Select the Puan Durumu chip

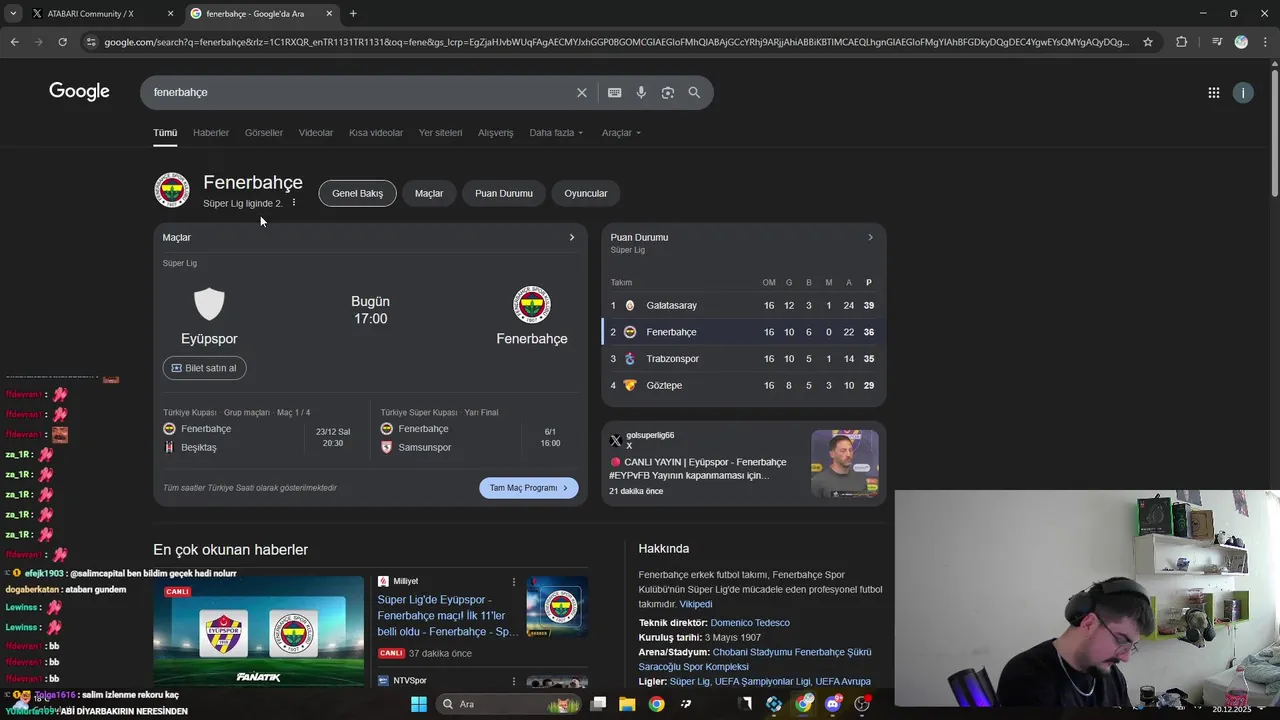click(504, 193)
